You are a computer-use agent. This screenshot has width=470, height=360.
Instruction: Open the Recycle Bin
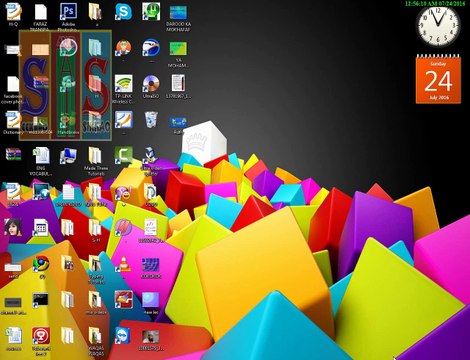(151, 119)
